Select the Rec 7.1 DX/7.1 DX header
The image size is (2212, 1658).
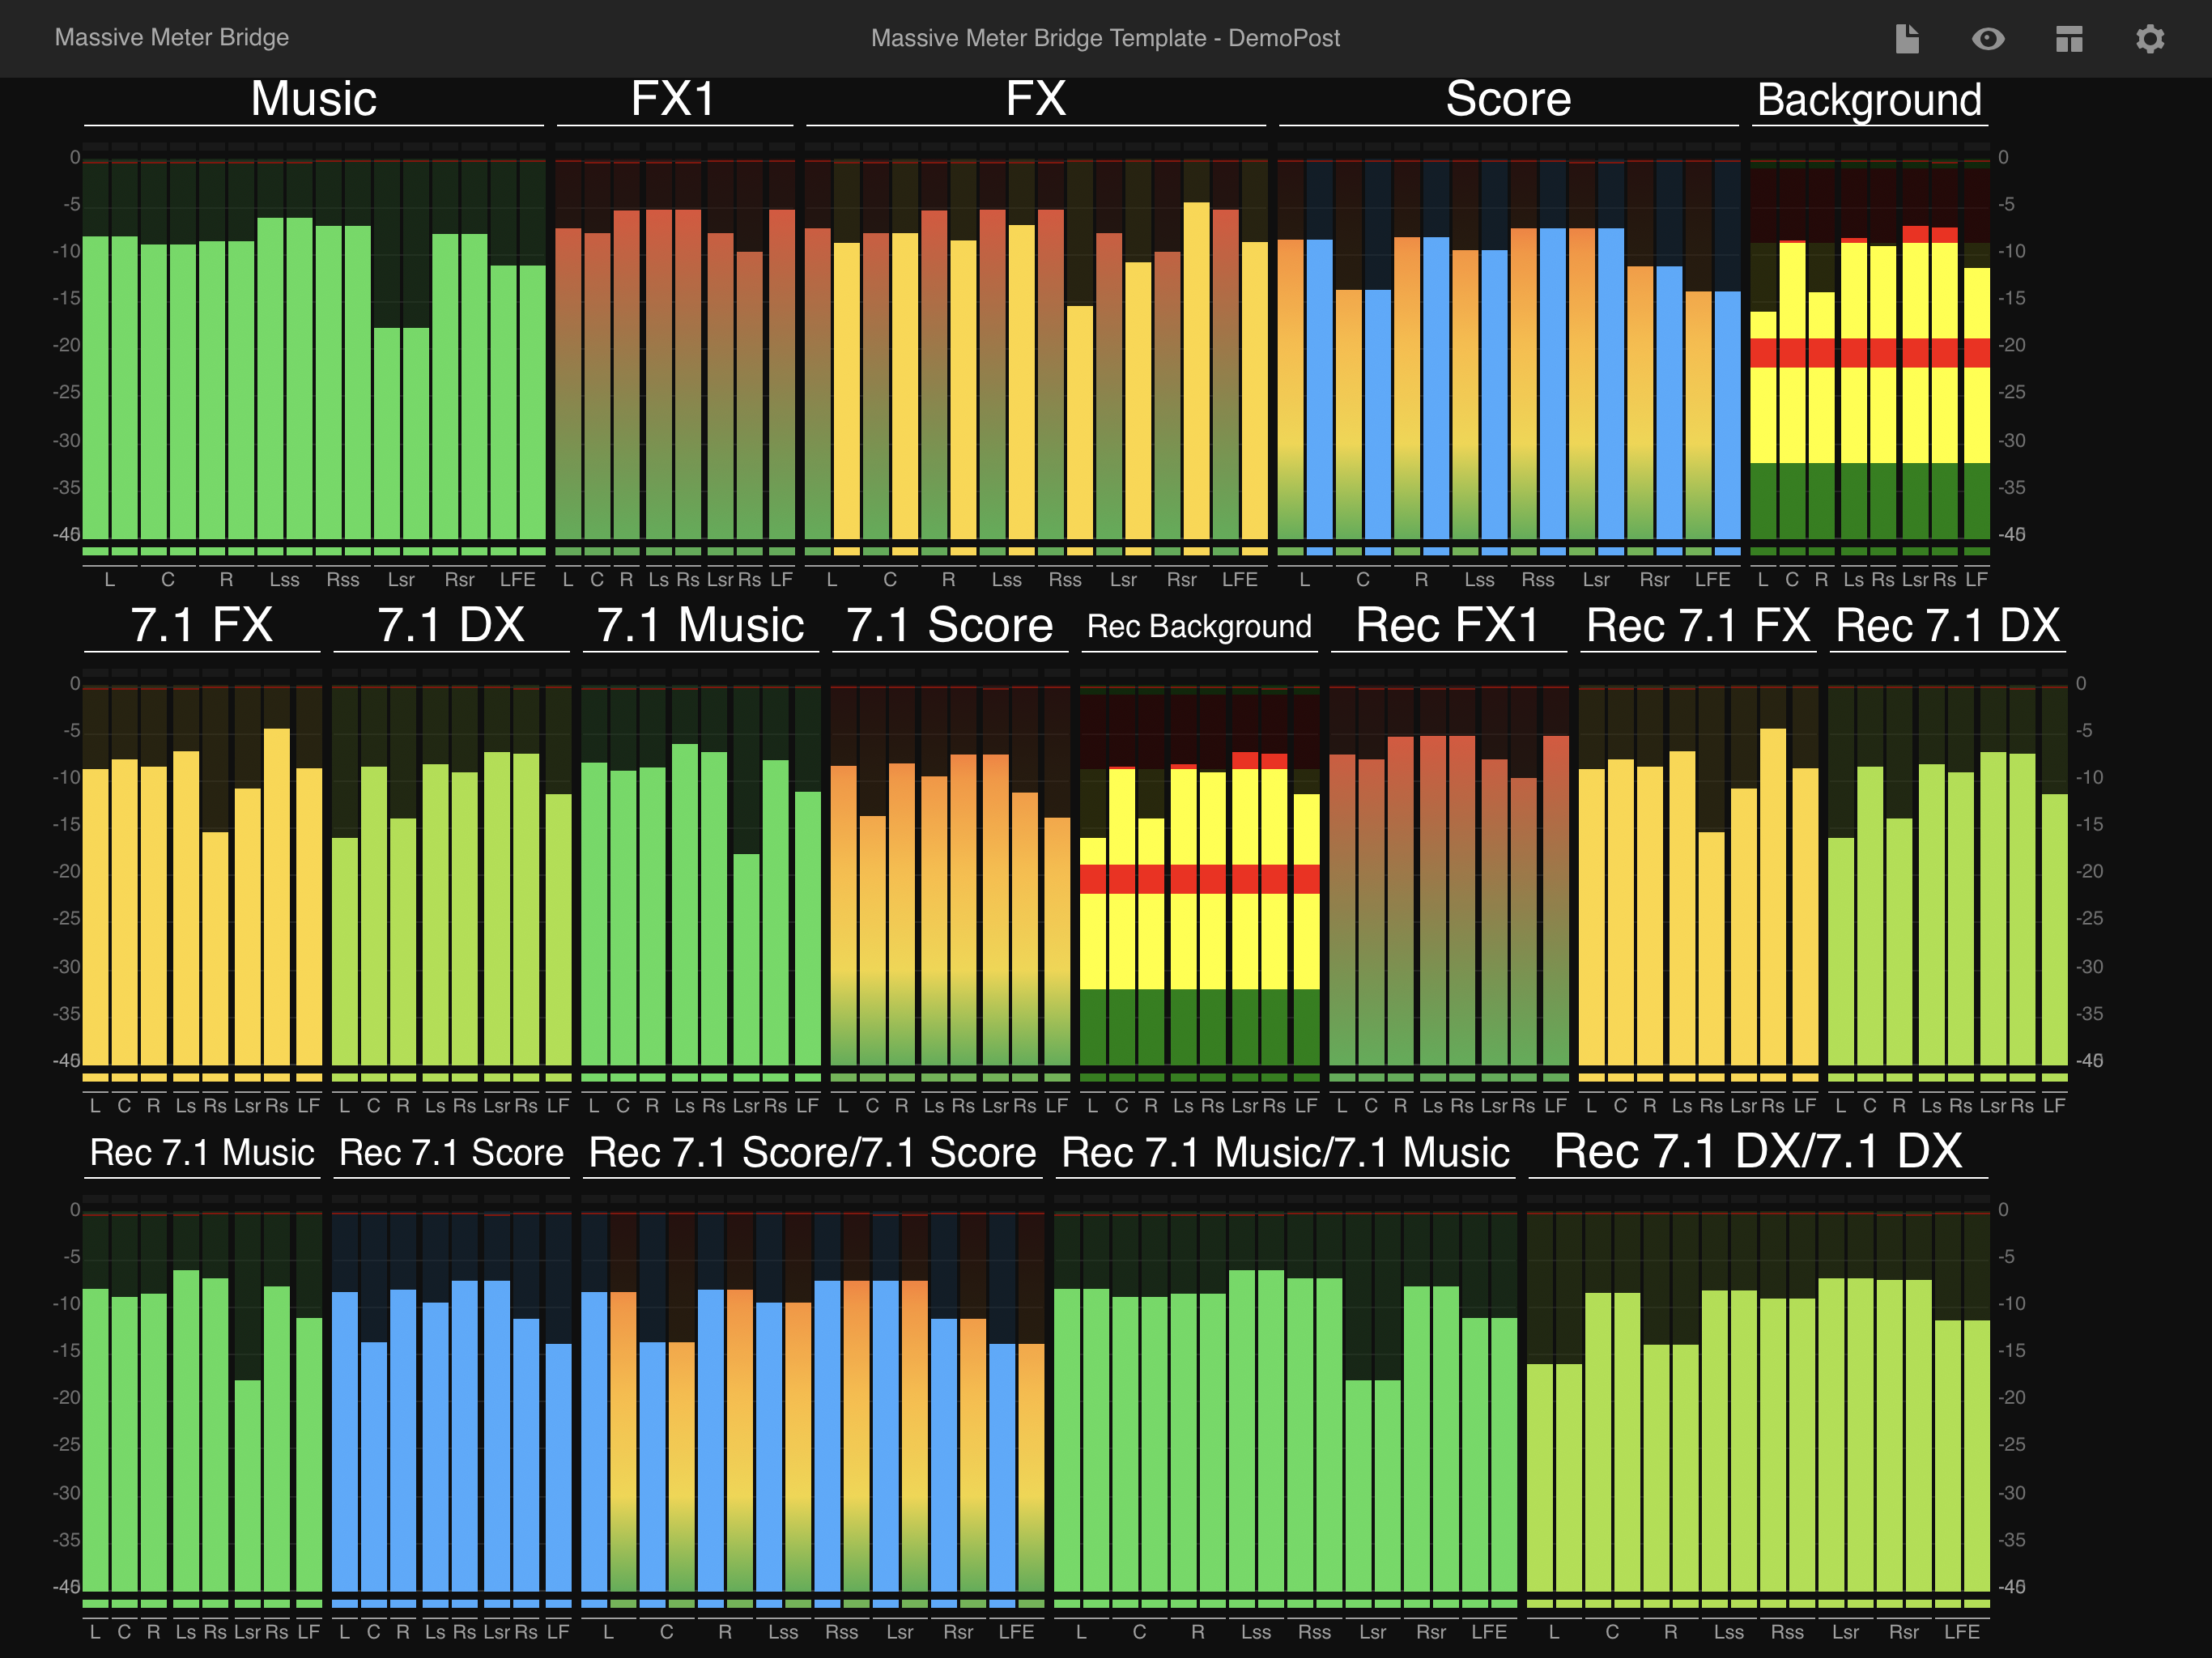(1758, 1151)
